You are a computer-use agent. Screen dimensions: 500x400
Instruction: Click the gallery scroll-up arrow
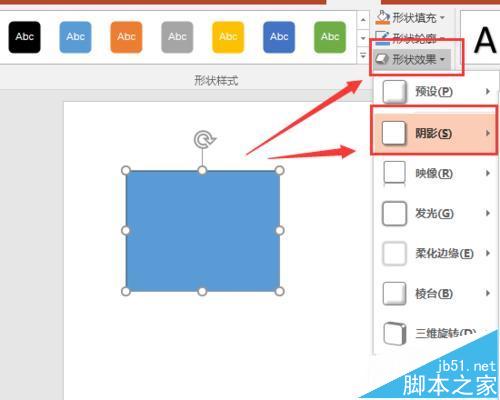point(363,19)
